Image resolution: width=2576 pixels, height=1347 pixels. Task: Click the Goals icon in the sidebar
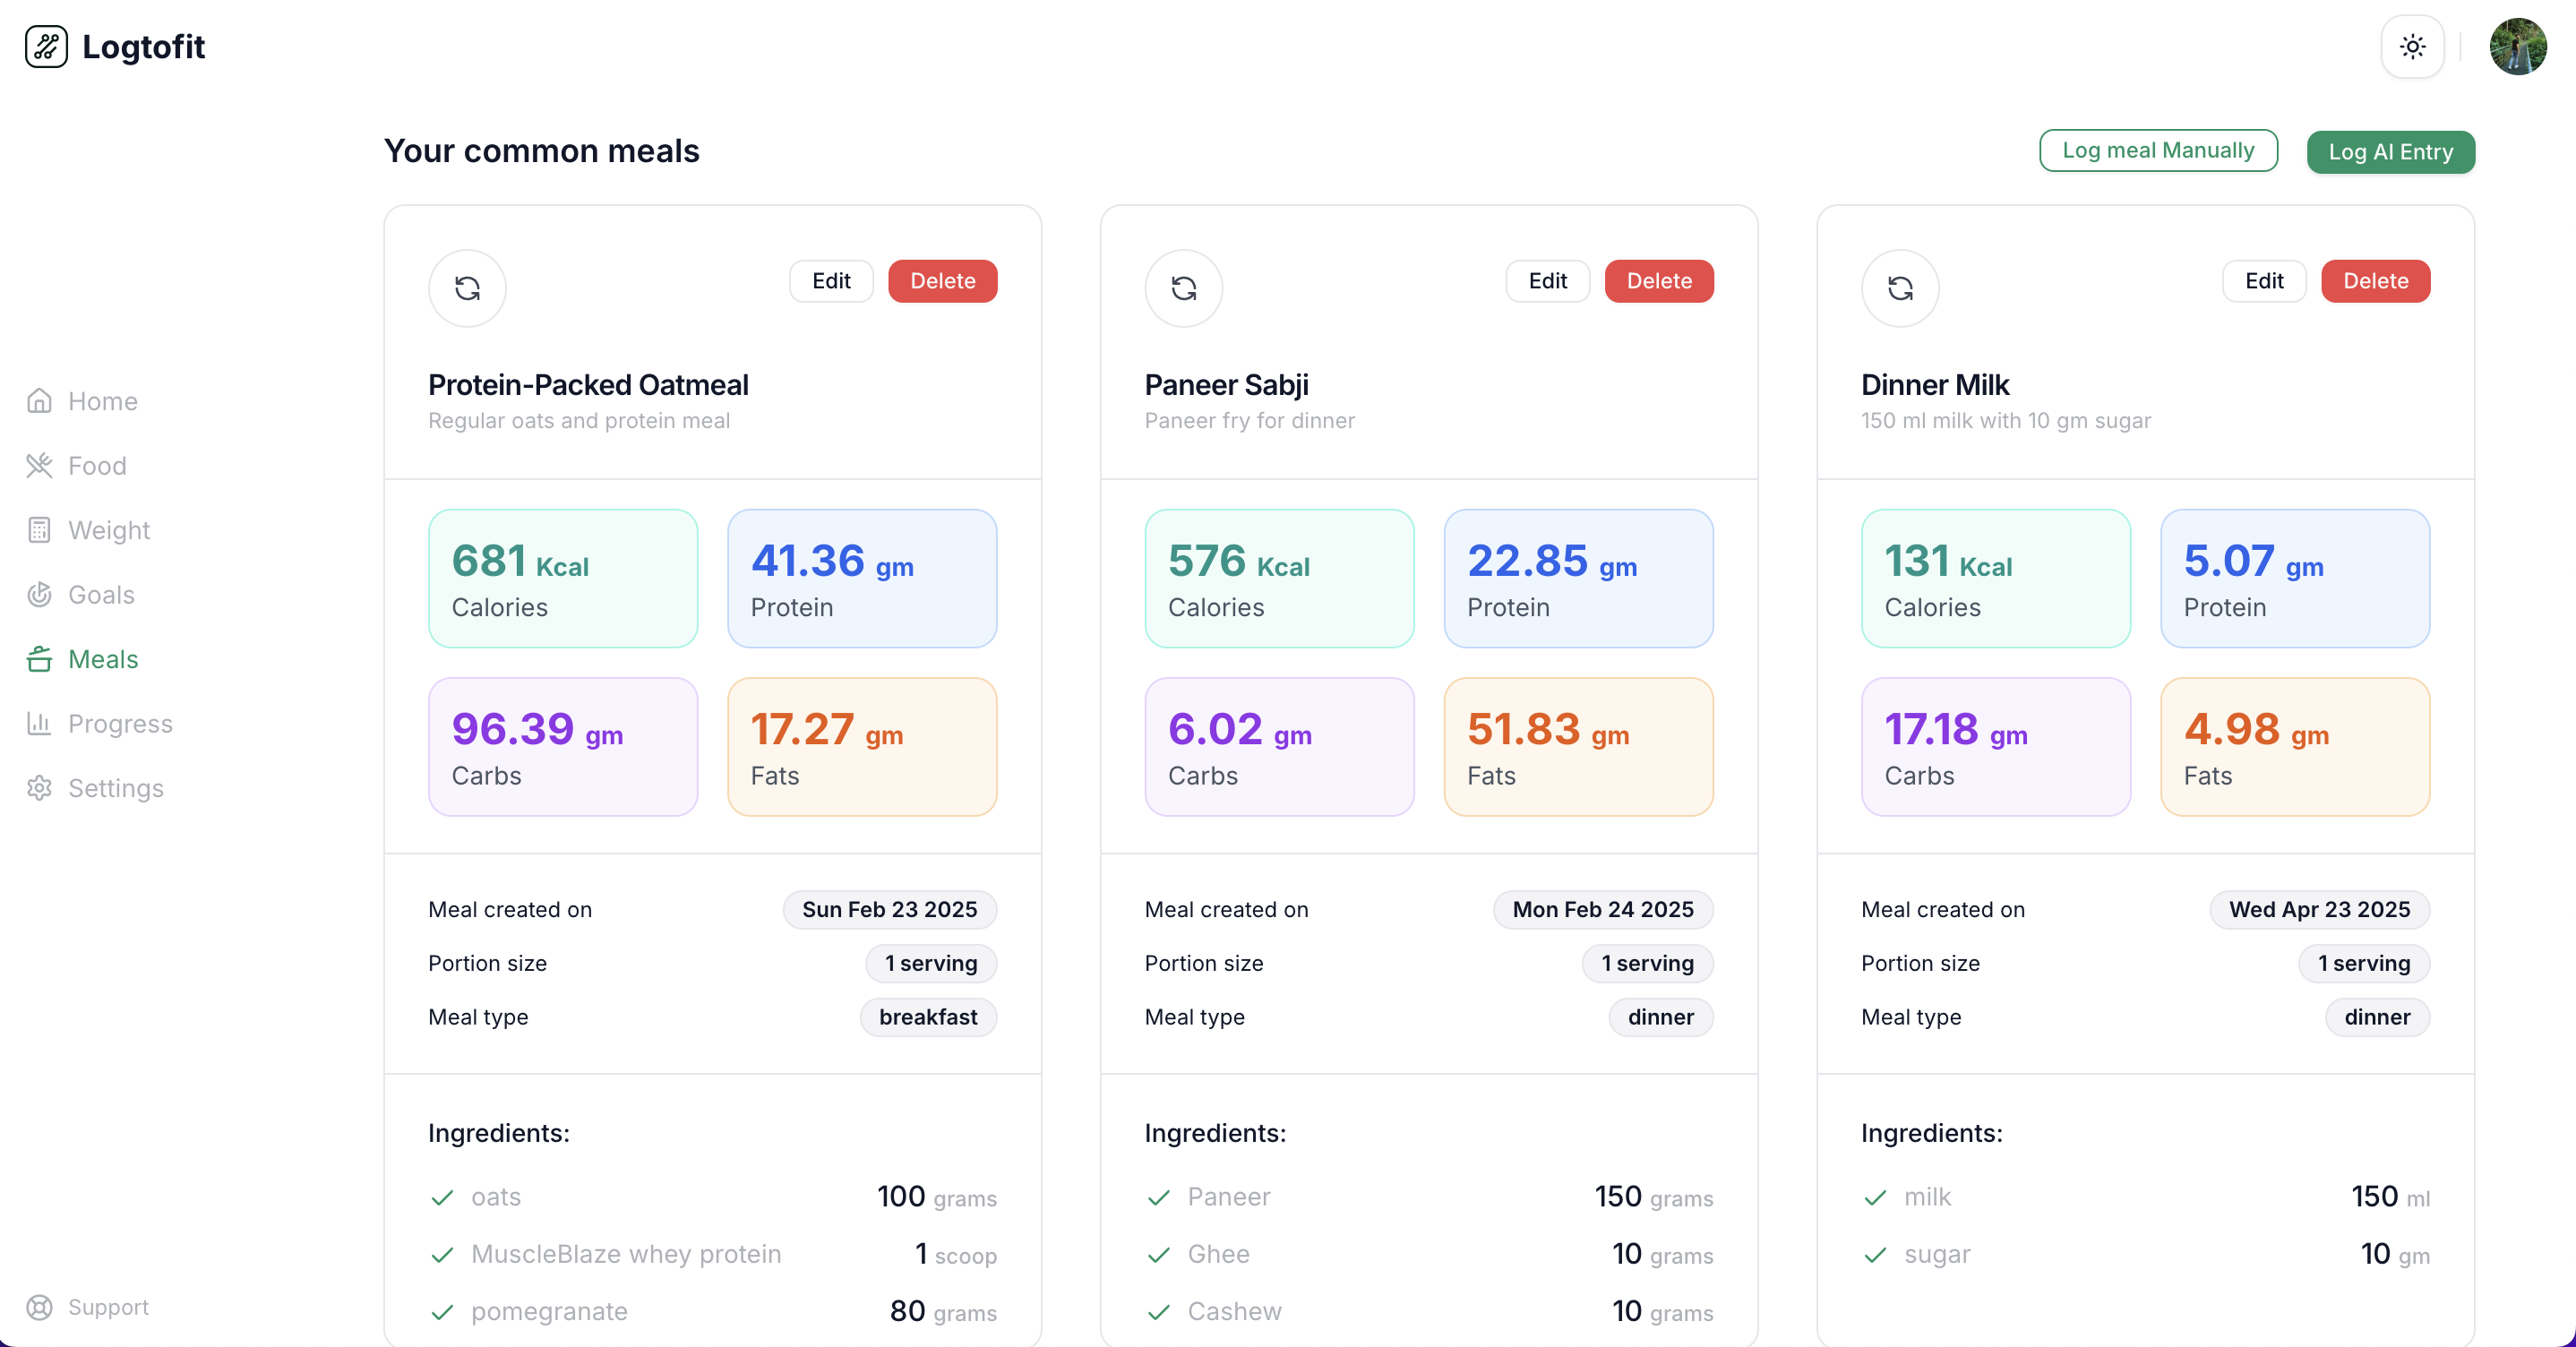[x=39, y=594]
